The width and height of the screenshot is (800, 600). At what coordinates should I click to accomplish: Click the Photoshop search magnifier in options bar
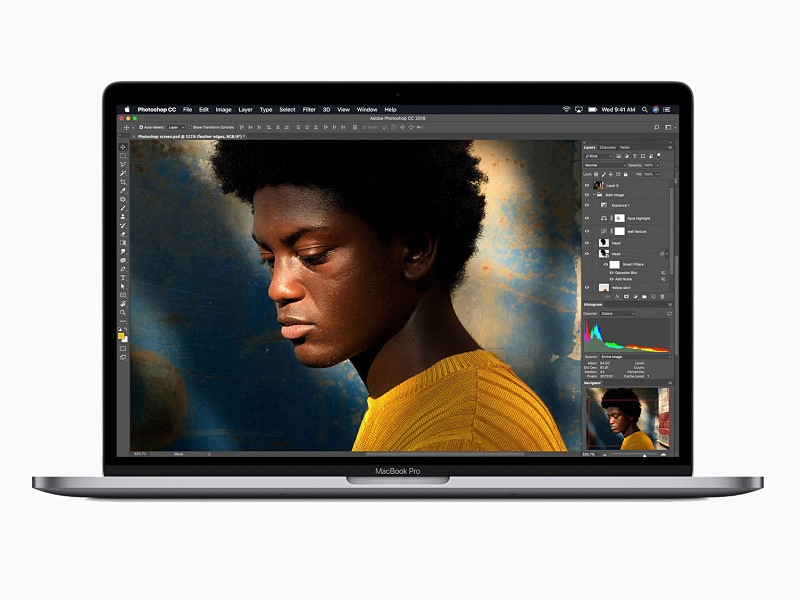click(x=657, y=128)
